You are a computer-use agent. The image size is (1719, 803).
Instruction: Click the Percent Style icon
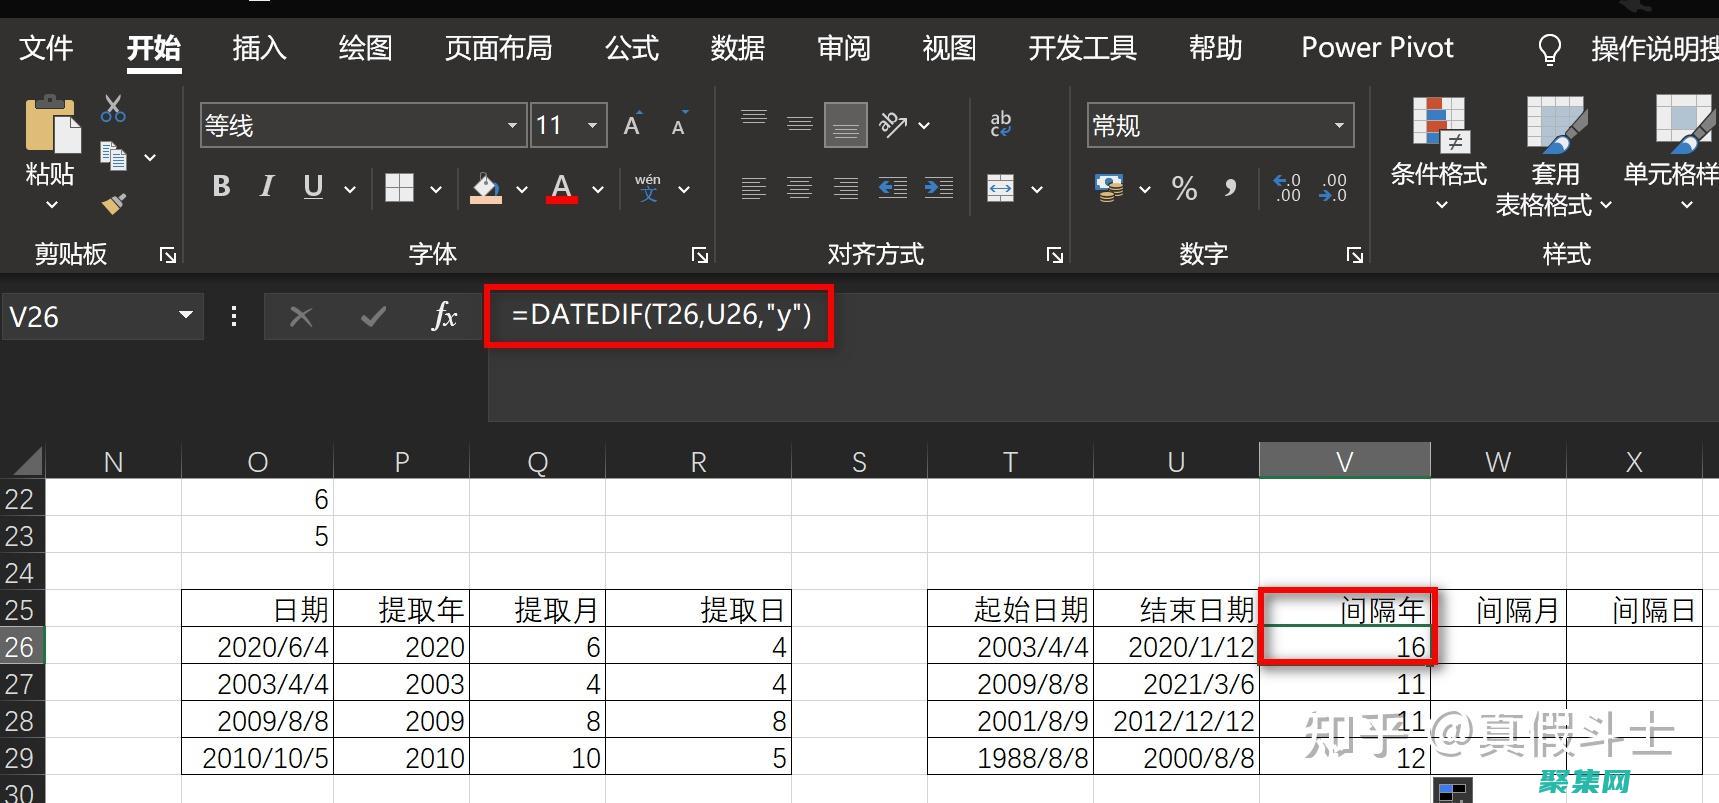(x=1184, y=188)
